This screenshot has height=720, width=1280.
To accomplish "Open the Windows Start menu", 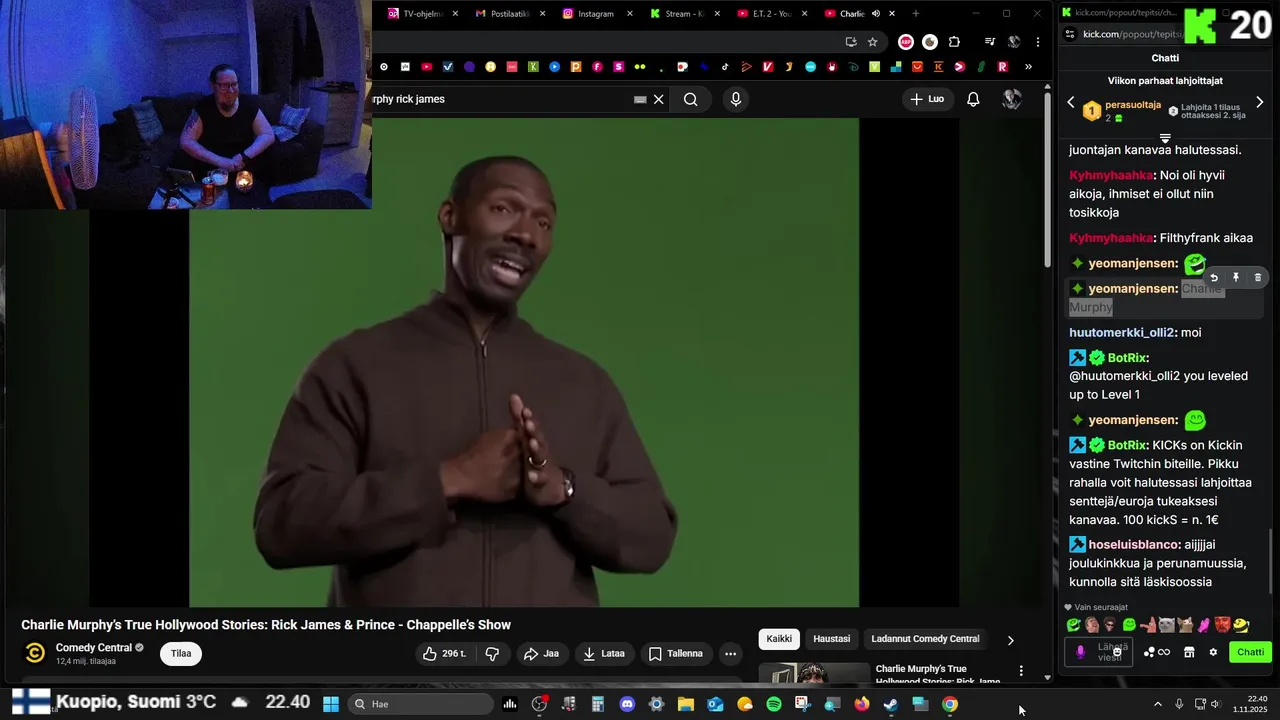I will coord(331,704).
